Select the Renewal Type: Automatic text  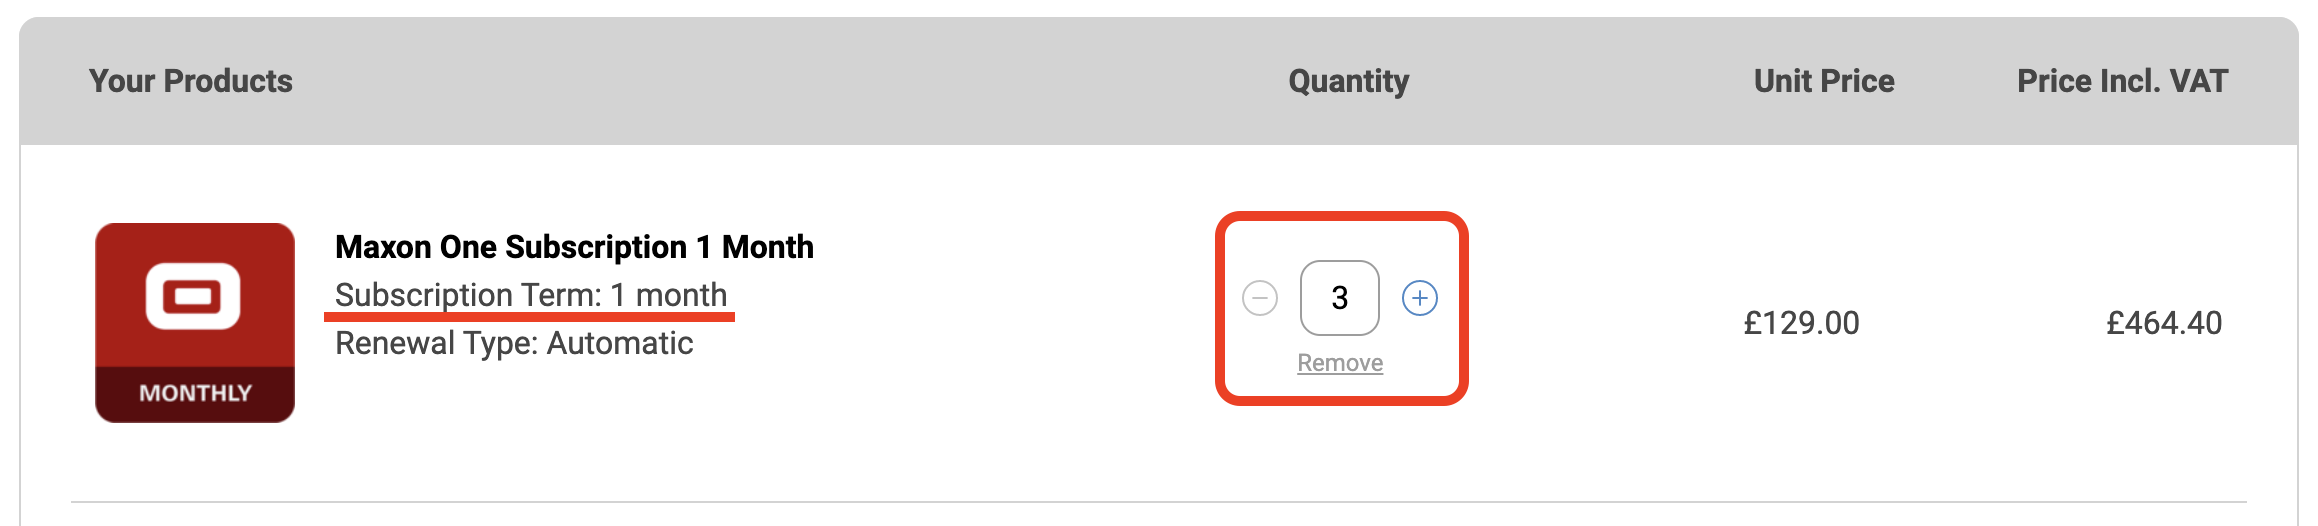(x=514, y=343)
